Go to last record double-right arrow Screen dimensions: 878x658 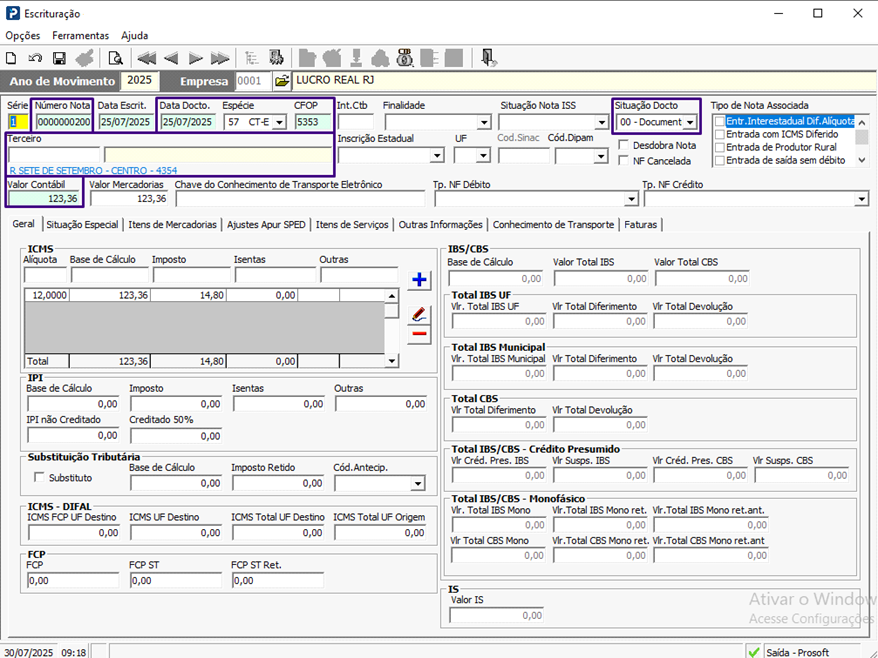pyautogui.click(x=220, y=58)
